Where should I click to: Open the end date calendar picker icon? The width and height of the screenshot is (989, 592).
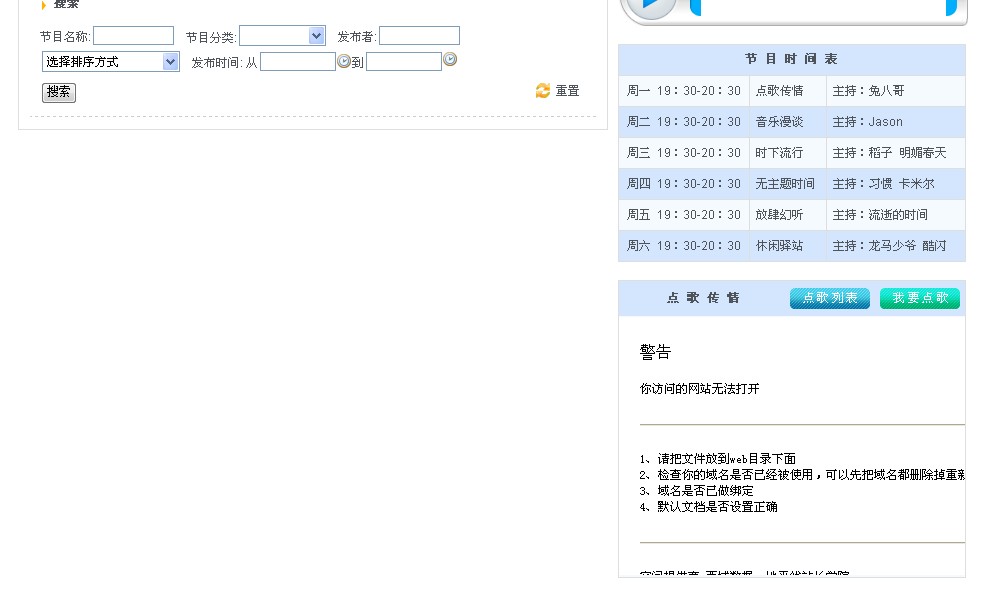coord(450,59)
